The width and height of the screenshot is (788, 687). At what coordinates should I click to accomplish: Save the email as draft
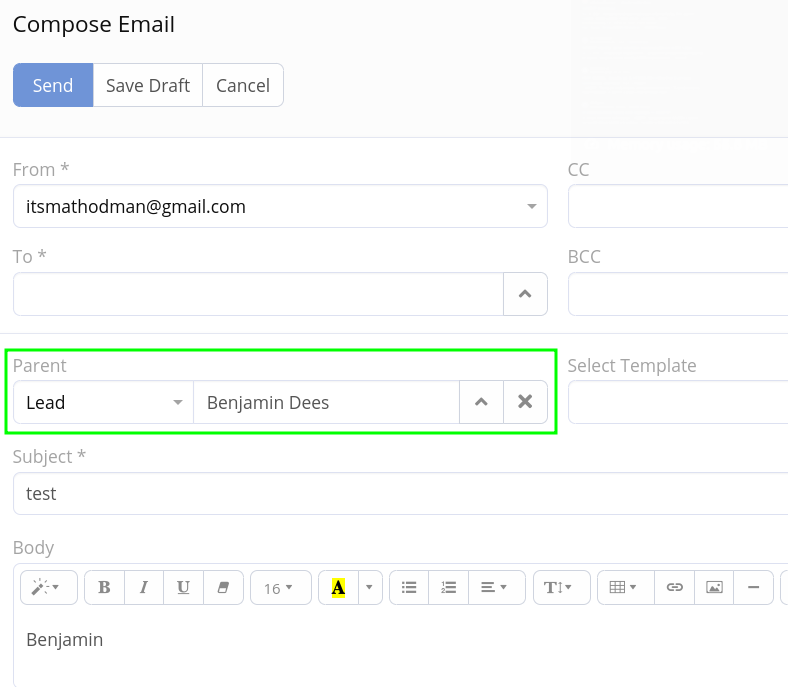point(148,85)
